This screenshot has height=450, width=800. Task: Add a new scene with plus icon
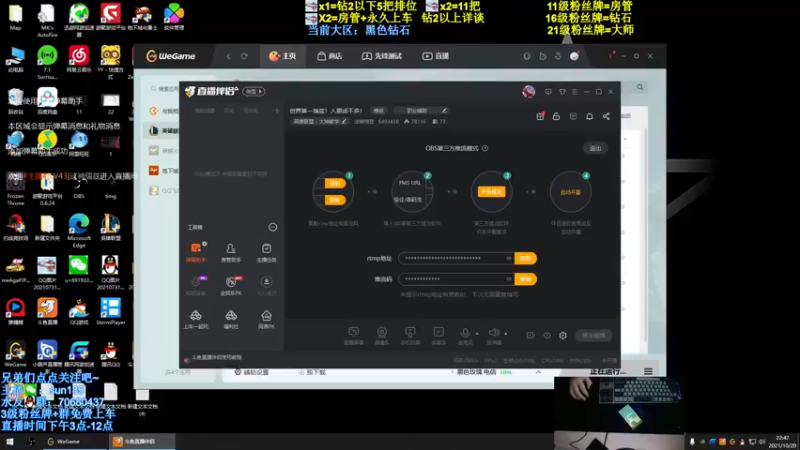pos(277,110)
